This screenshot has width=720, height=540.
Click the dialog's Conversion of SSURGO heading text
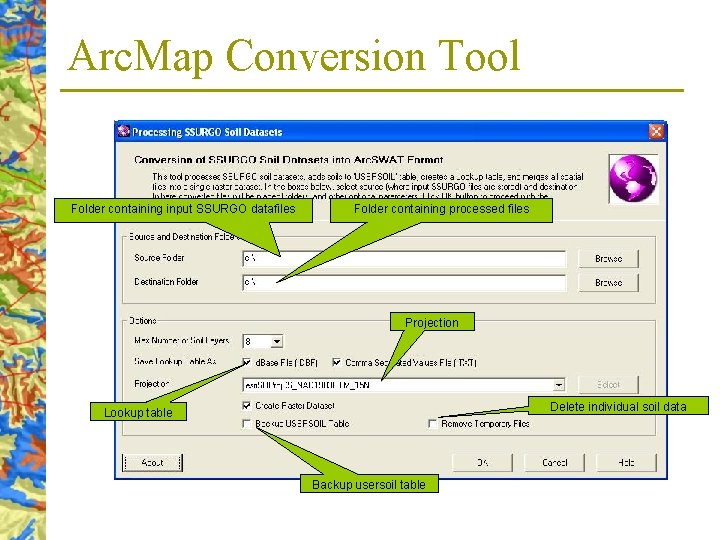point(288,160)
